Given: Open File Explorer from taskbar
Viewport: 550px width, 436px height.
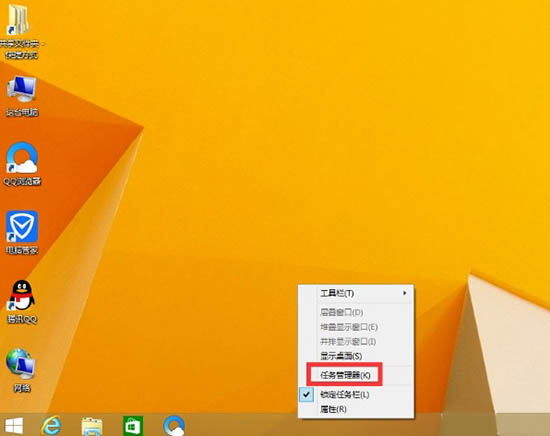Looking at the screenshot, I should click(x=92, y=426).
